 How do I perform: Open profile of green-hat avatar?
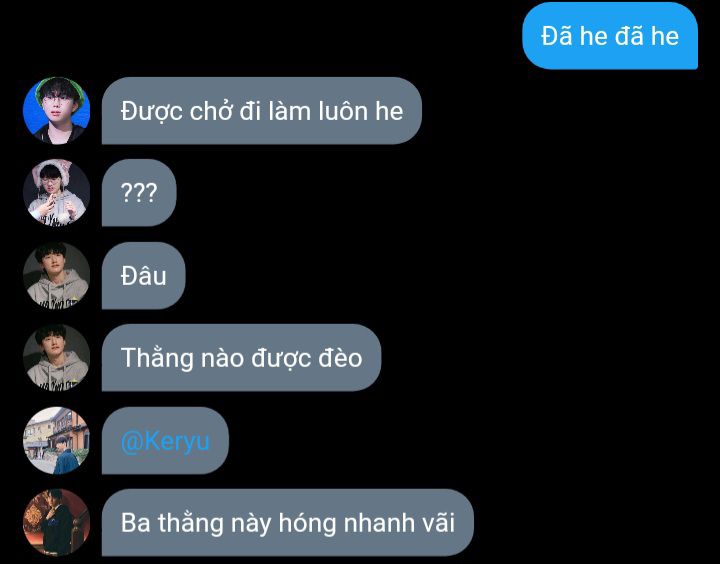pyautogui.click(x=56, y=111)
